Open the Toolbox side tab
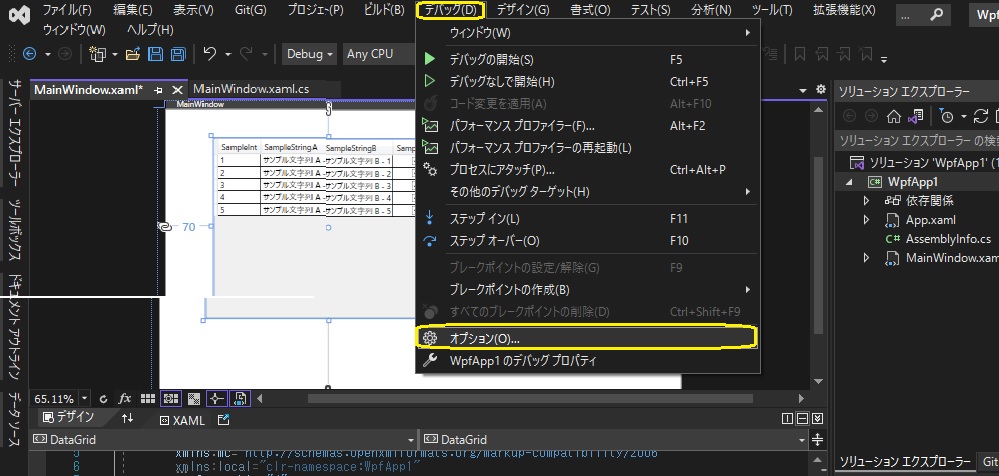The height and width of the screenshot is (476, 999). coord(17,230)
